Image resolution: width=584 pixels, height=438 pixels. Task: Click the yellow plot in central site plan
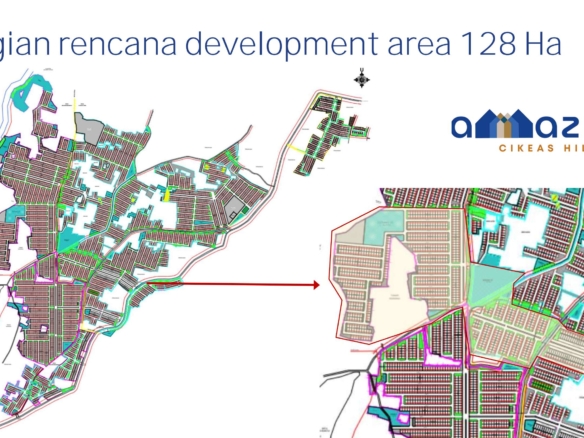click(x=167, y=196)
